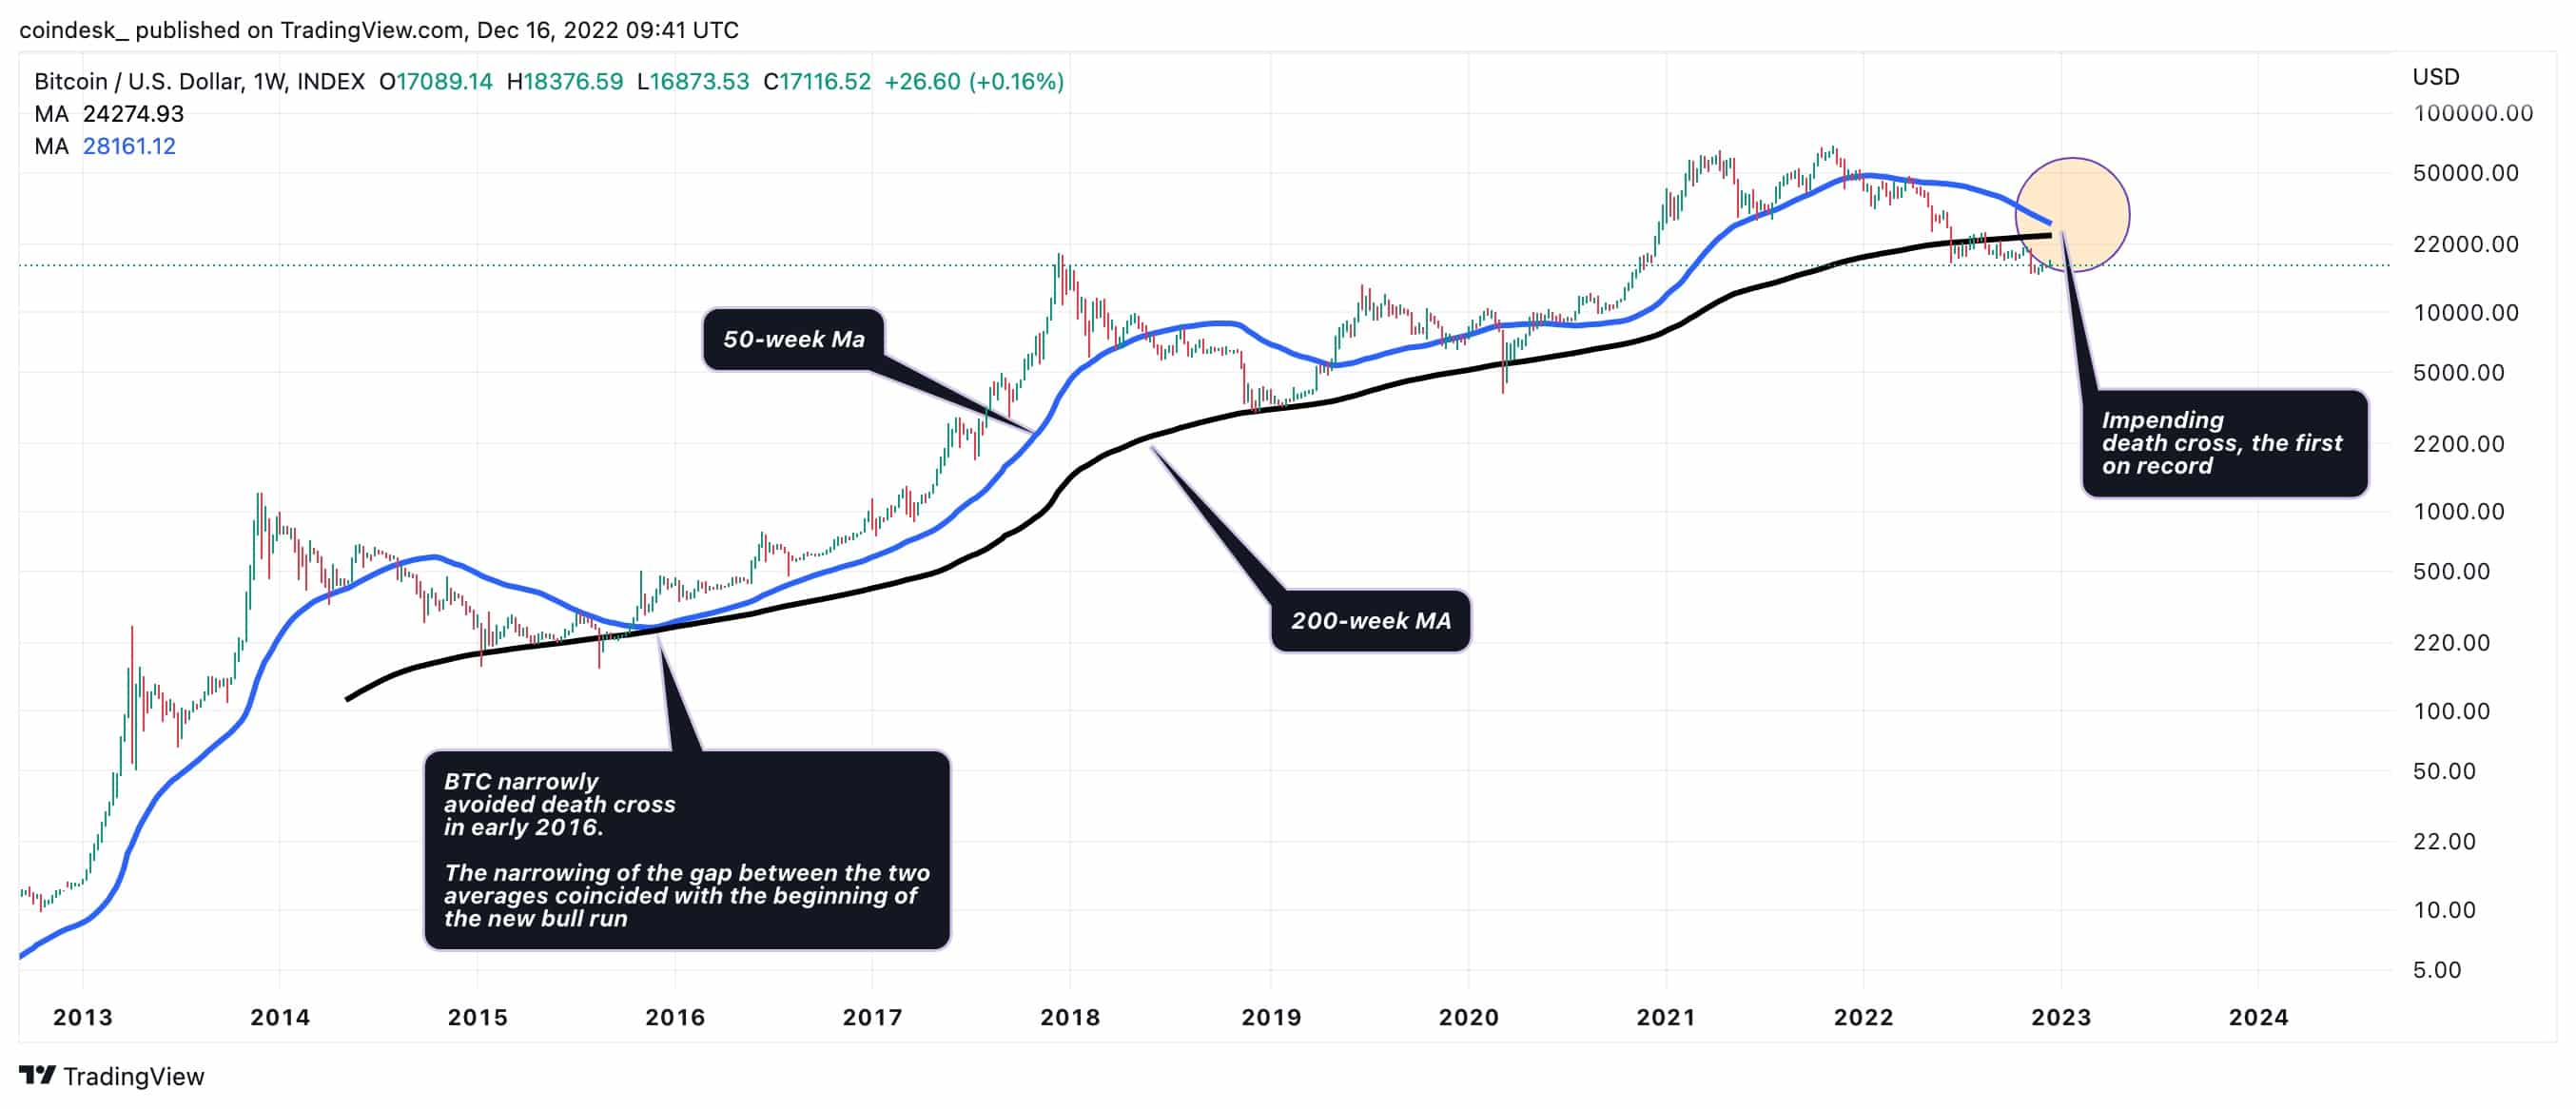2576x1109 pixels.
Task: Click the Bitcoin / U.S. Dollar symbol title
Action: coord(199,81)
